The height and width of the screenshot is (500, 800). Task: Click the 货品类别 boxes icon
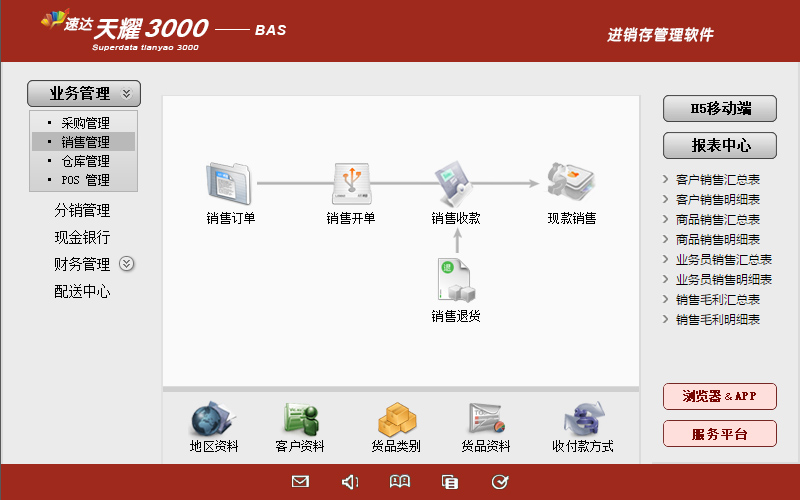point(396,418)
